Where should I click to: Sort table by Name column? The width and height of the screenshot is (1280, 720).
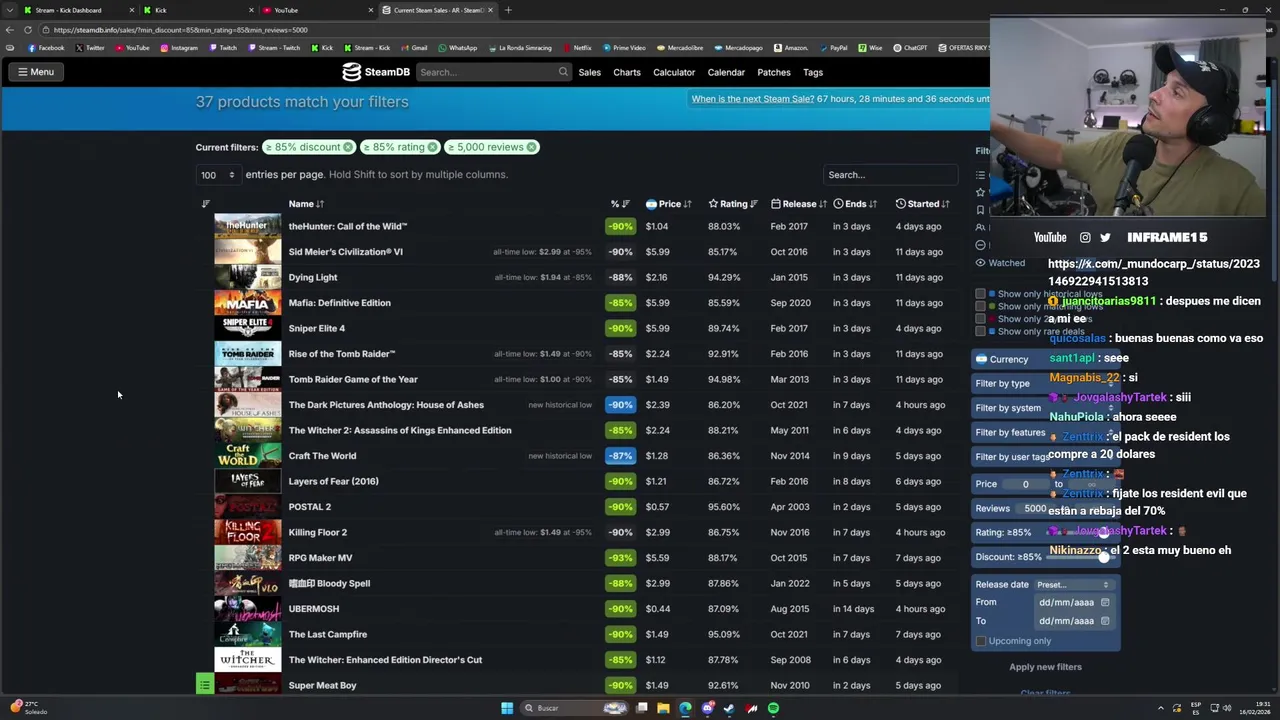point(306,204)
